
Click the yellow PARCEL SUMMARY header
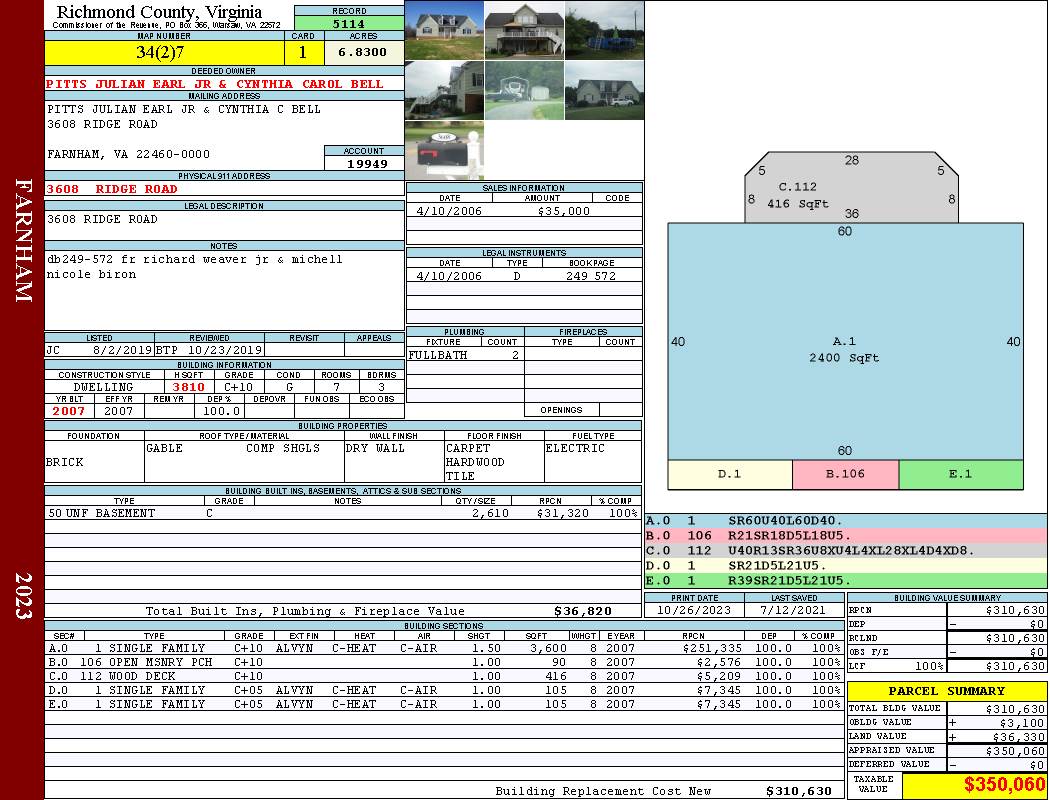point(947,691)
